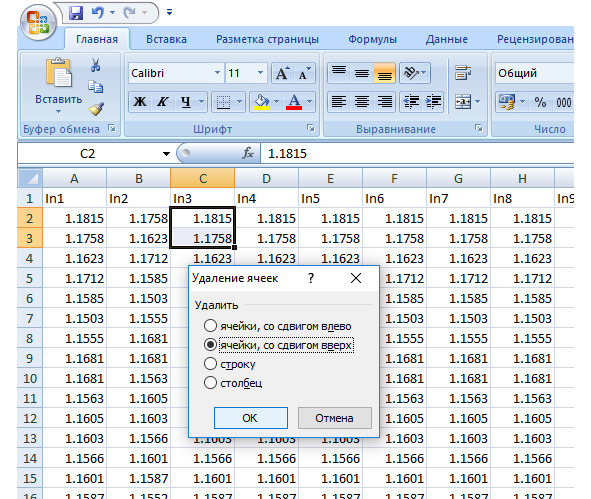Open the Формулы ribbon tab
591x499 pixels.
point(372,39)
